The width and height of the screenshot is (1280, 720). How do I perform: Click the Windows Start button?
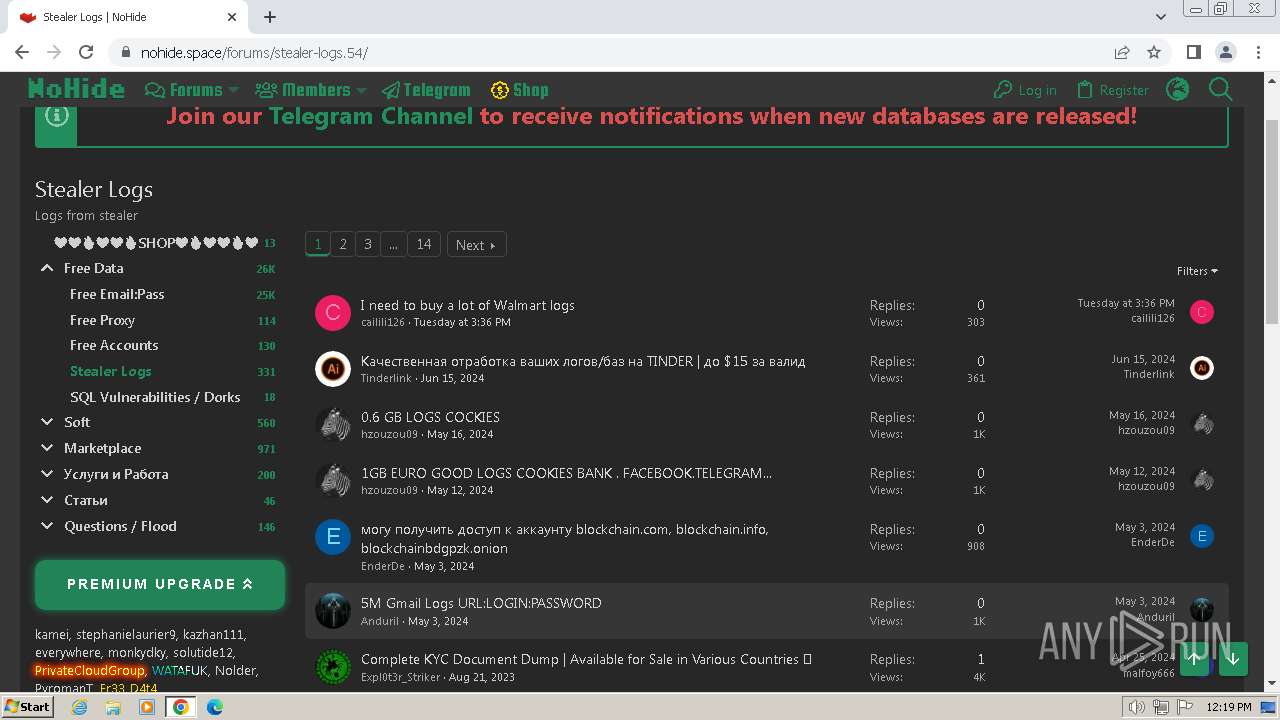click(x=27, y=707)
